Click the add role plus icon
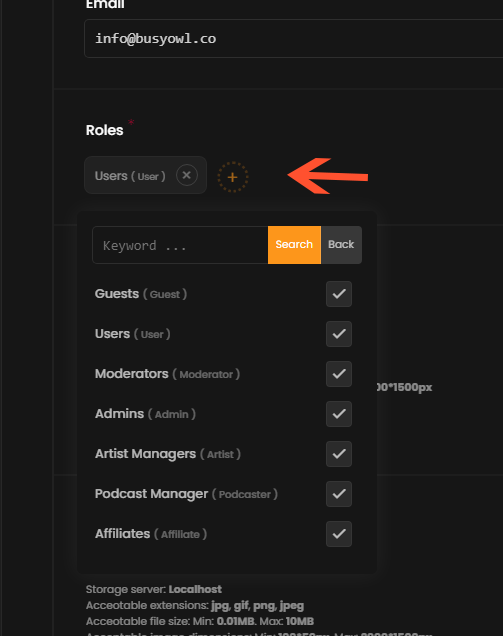The image size is (503, 636). (x=232, y=177)
